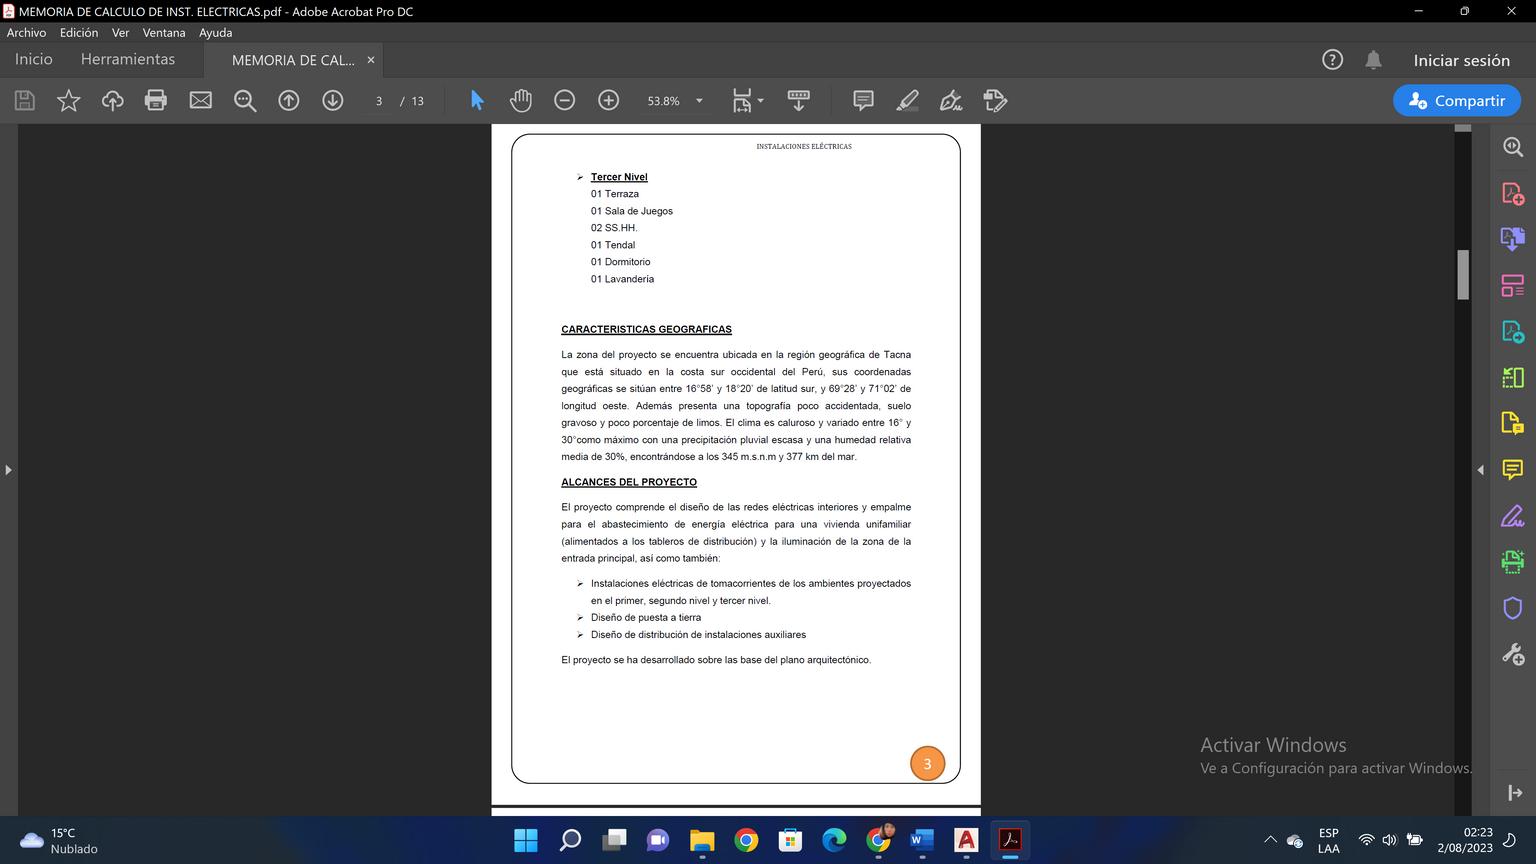This screenshot has width=1536, height=864.
Task: Click the vertical scrollbar thumb
Action: 1463,274
